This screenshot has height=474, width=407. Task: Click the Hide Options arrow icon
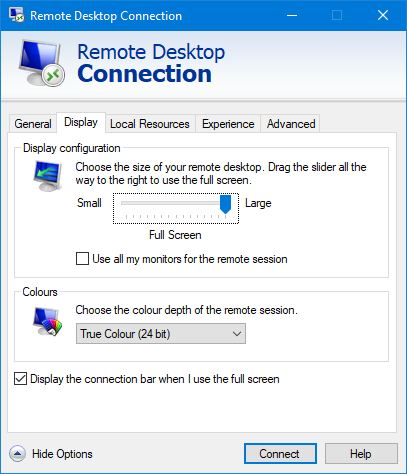point(17,454)
